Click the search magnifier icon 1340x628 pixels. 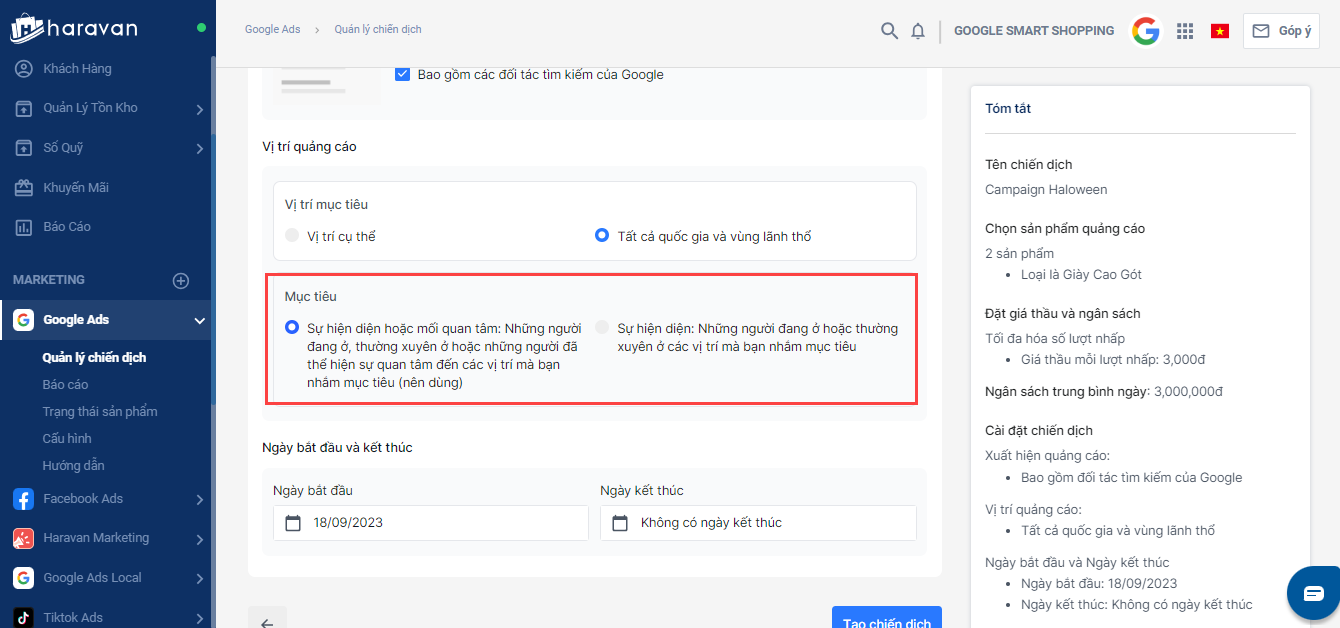click(889, 31)
